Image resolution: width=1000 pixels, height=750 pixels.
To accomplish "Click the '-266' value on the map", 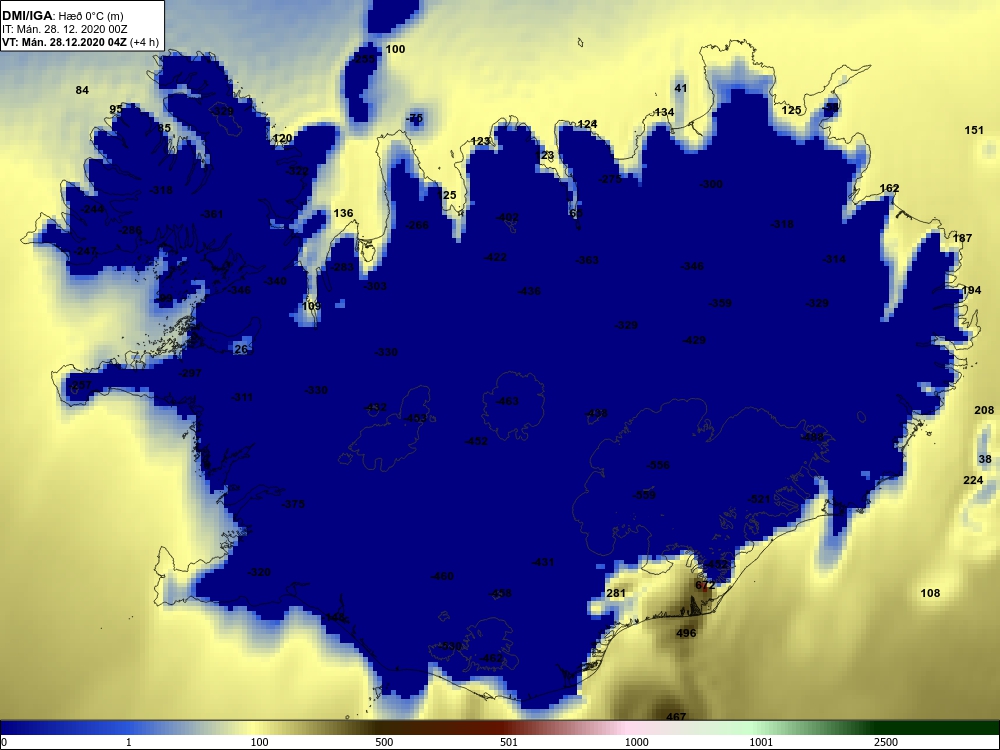I will (x=418, y=225).
